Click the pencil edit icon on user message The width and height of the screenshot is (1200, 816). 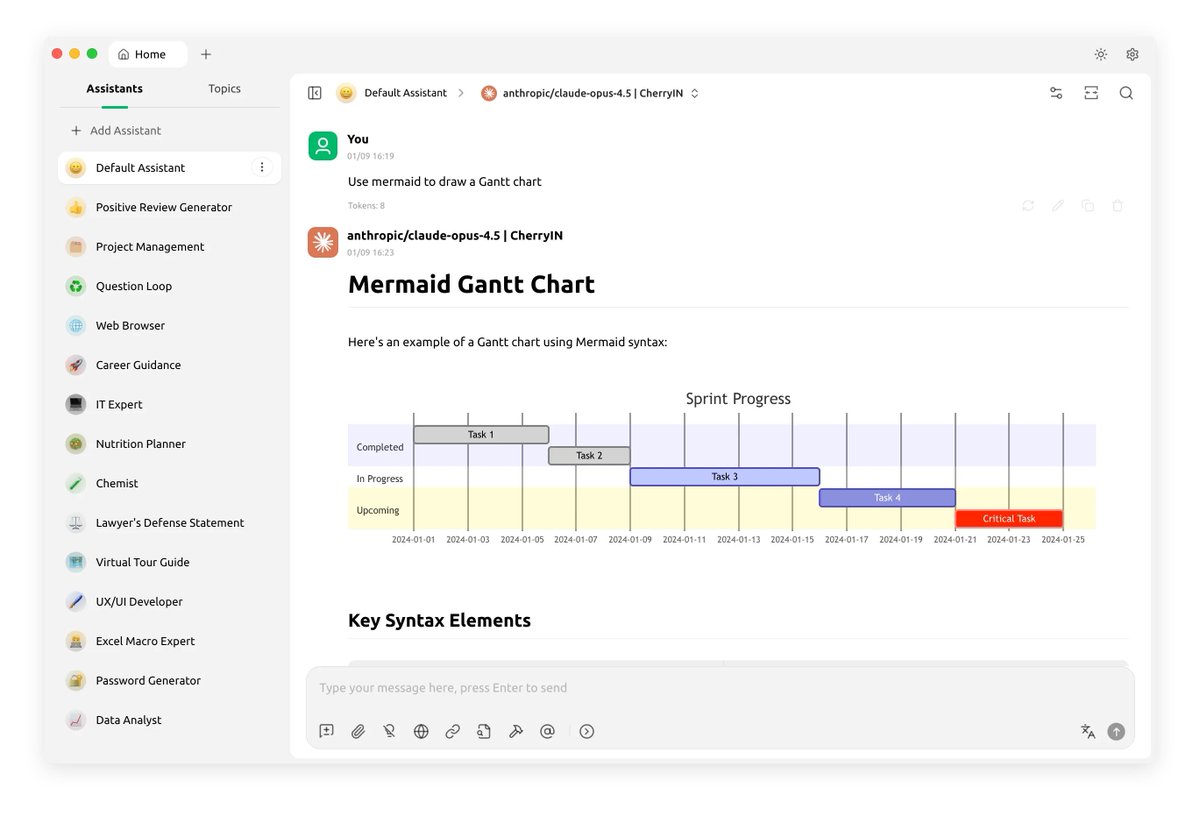pyautogui.click(x=1058, y=205)
